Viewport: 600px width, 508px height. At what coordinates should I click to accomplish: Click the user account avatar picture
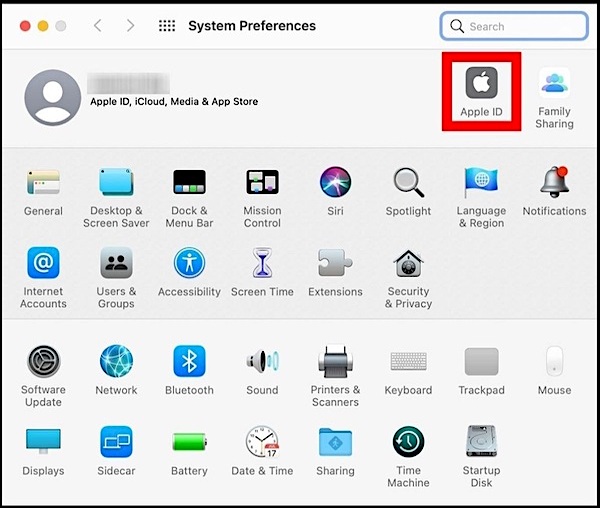(x=52, y=97)
